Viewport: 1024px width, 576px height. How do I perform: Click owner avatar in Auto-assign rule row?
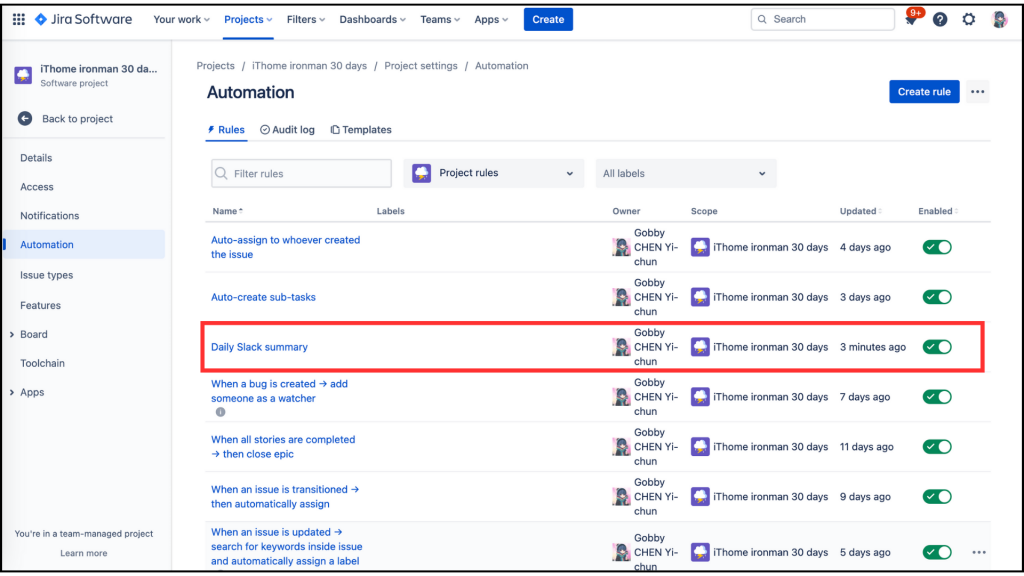click(621, 247)
